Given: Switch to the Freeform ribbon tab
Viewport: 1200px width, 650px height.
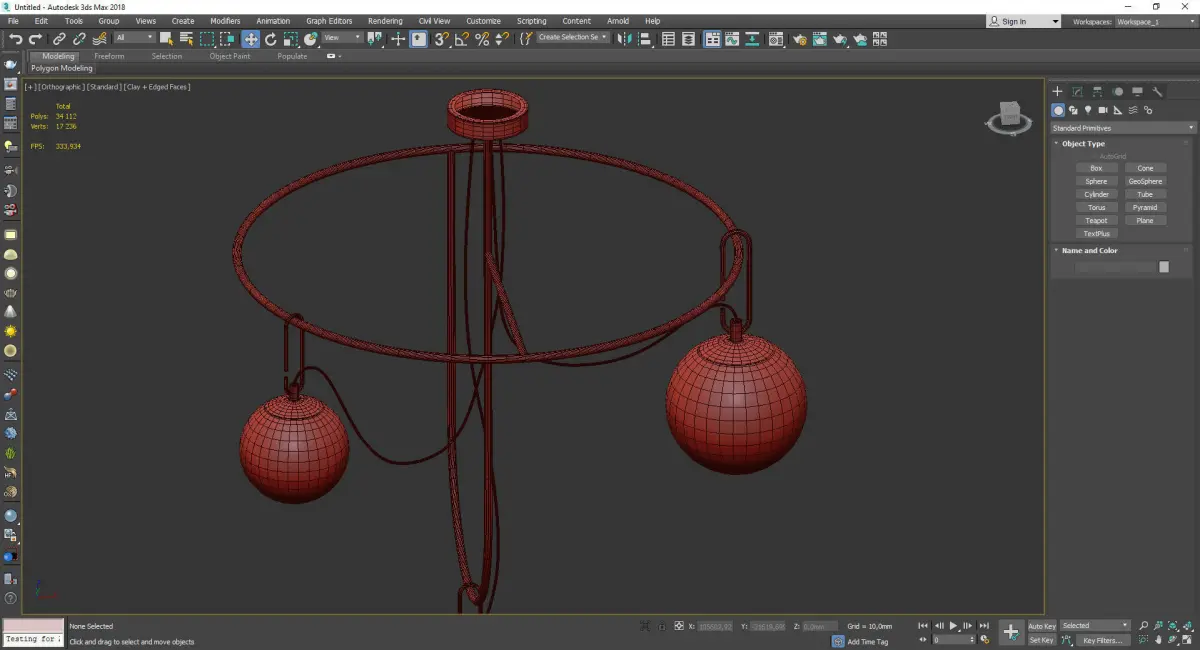Looking at the screenshot, I should point(109,56).
